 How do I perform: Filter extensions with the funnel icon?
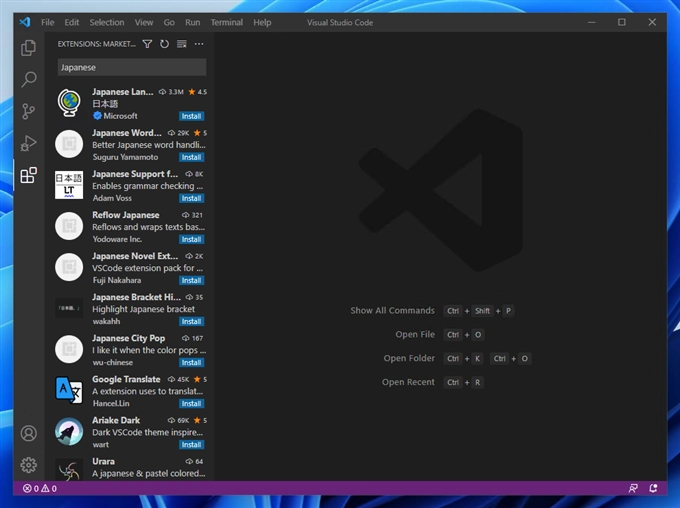click(x=147, y=44)
